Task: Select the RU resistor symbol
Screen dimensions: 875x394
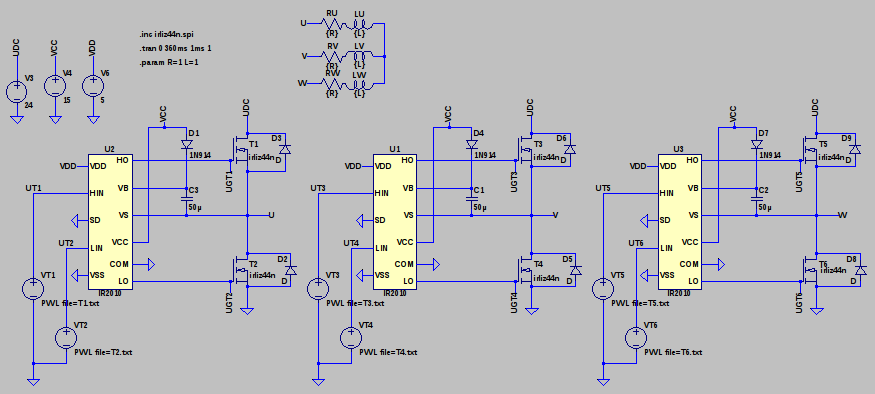Action: [x=333, y=24]
